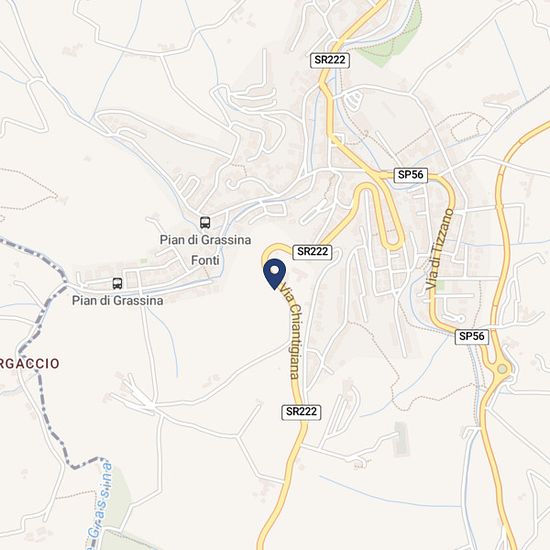Click the SR222 shield near the location pin

(x=312, y=252)
